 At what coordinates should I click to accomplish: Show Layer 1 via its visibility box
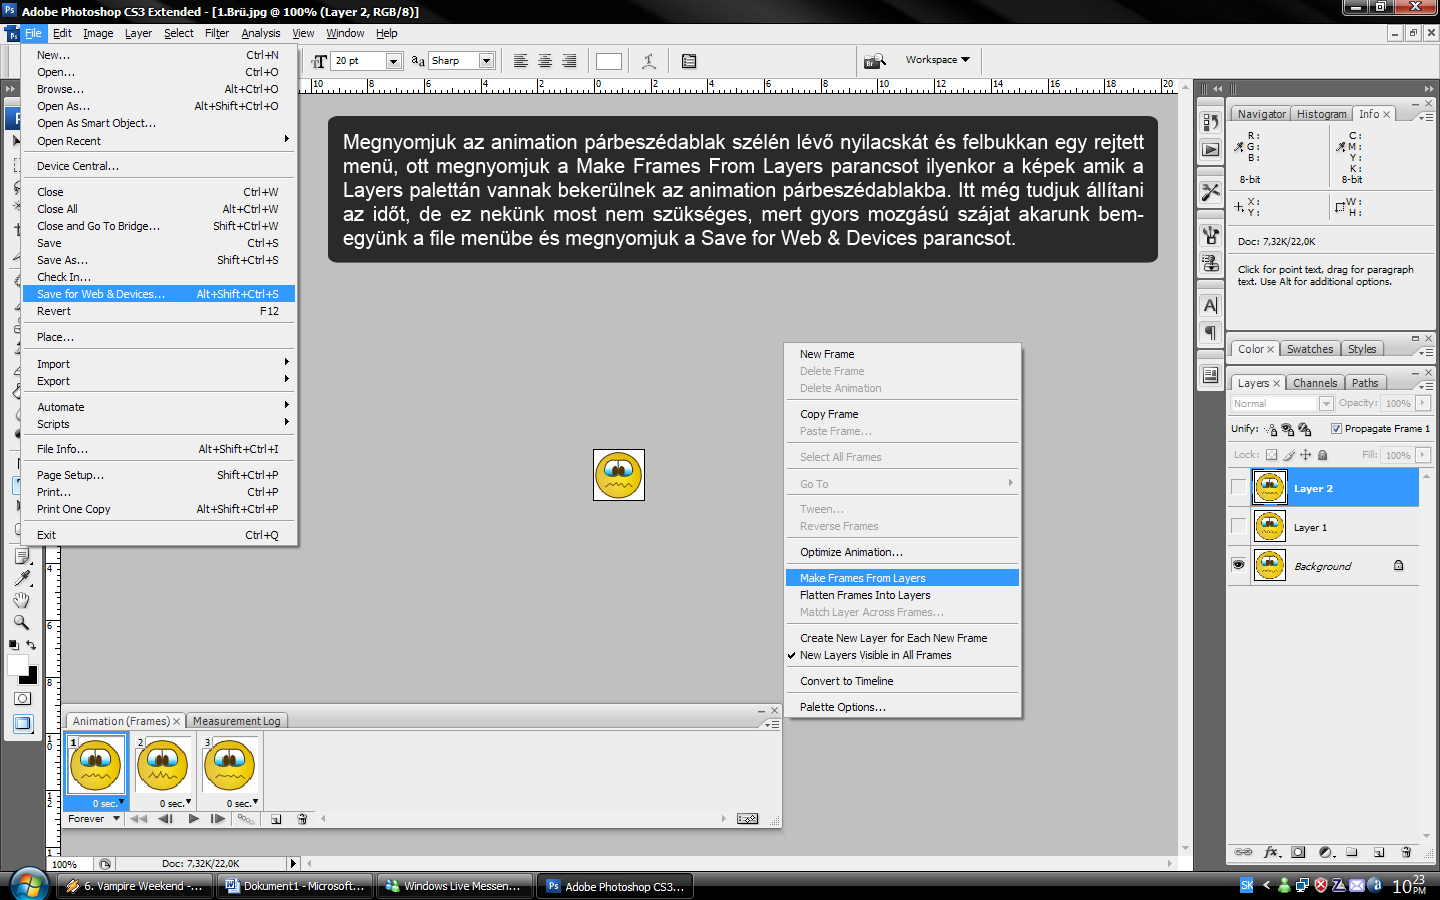point(1239,527)
